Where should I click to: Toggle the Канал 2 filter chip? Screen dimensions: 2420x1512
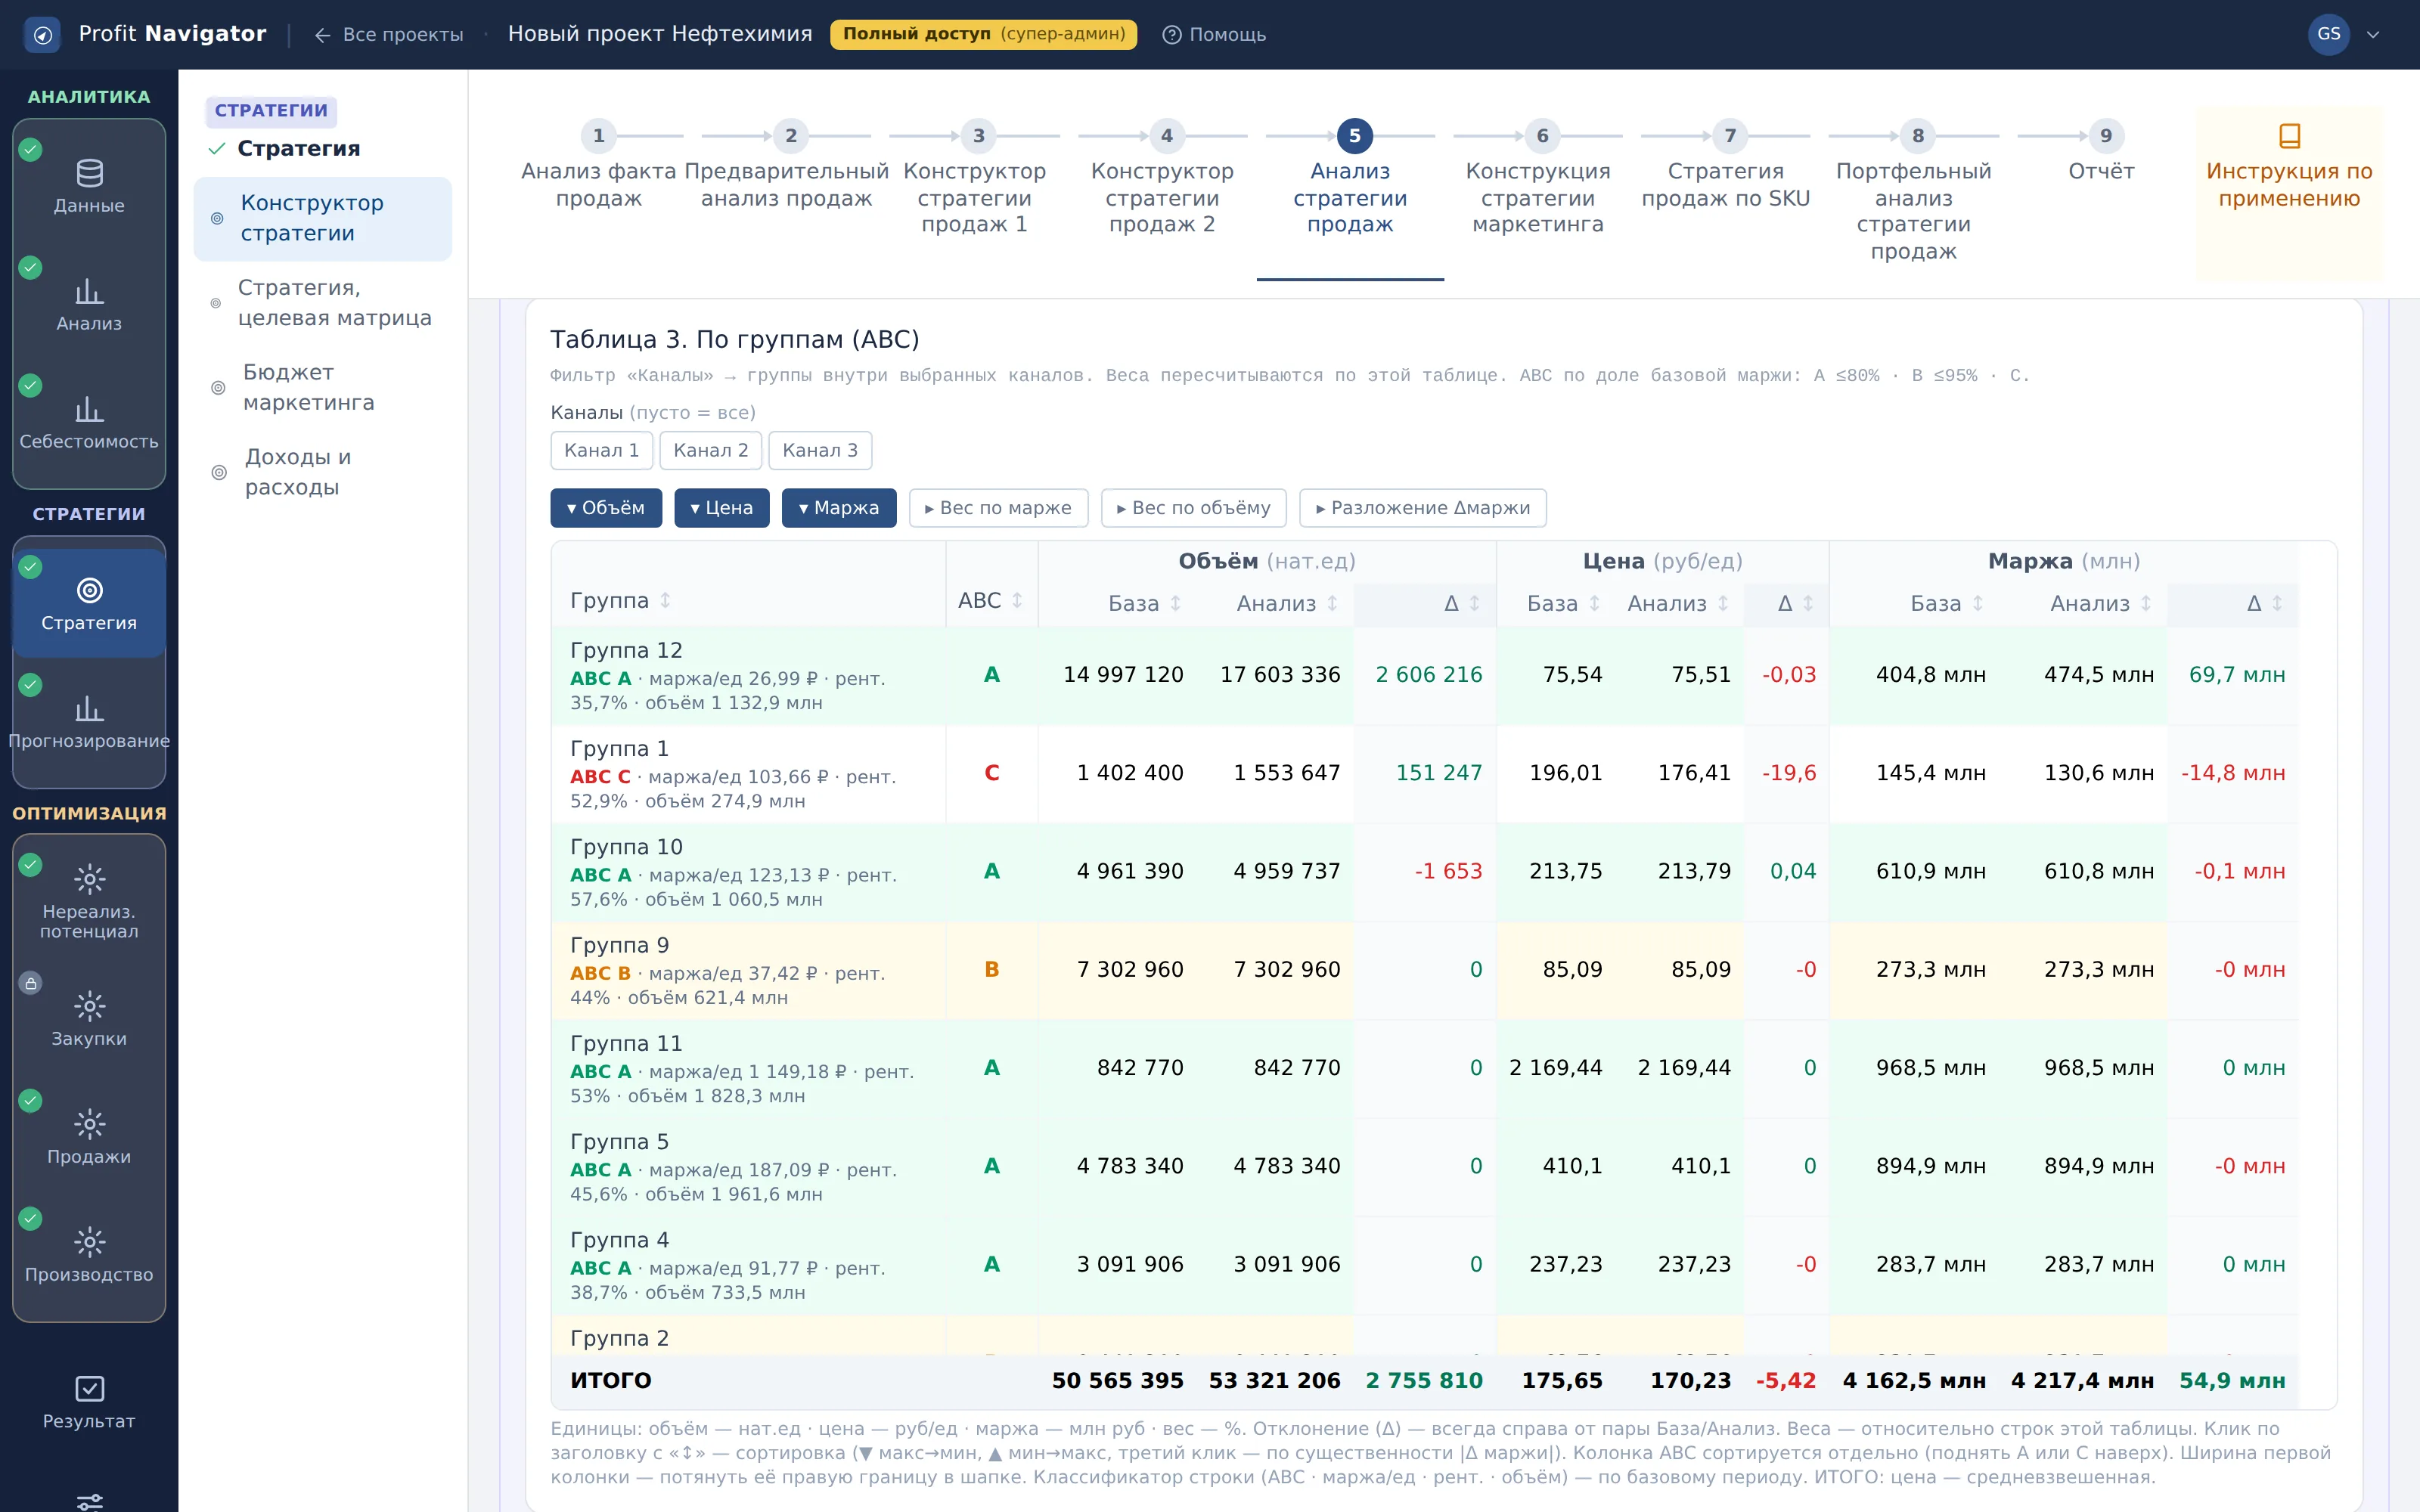click(711, 450)
